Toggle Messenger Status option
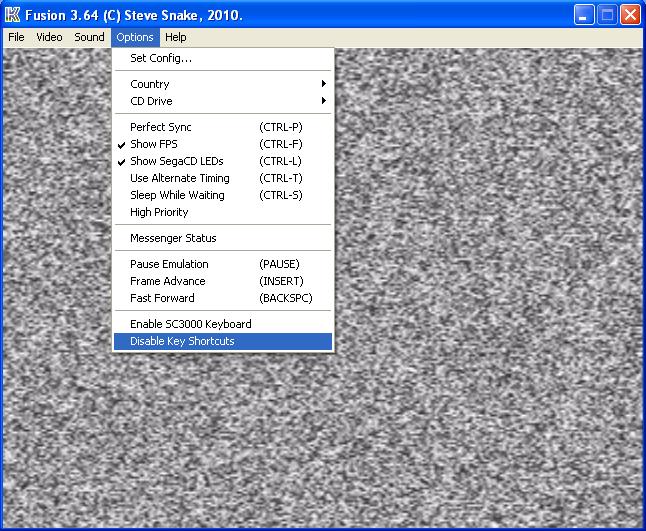This screenshot has width=646, height=531. [x=223, y=238]
